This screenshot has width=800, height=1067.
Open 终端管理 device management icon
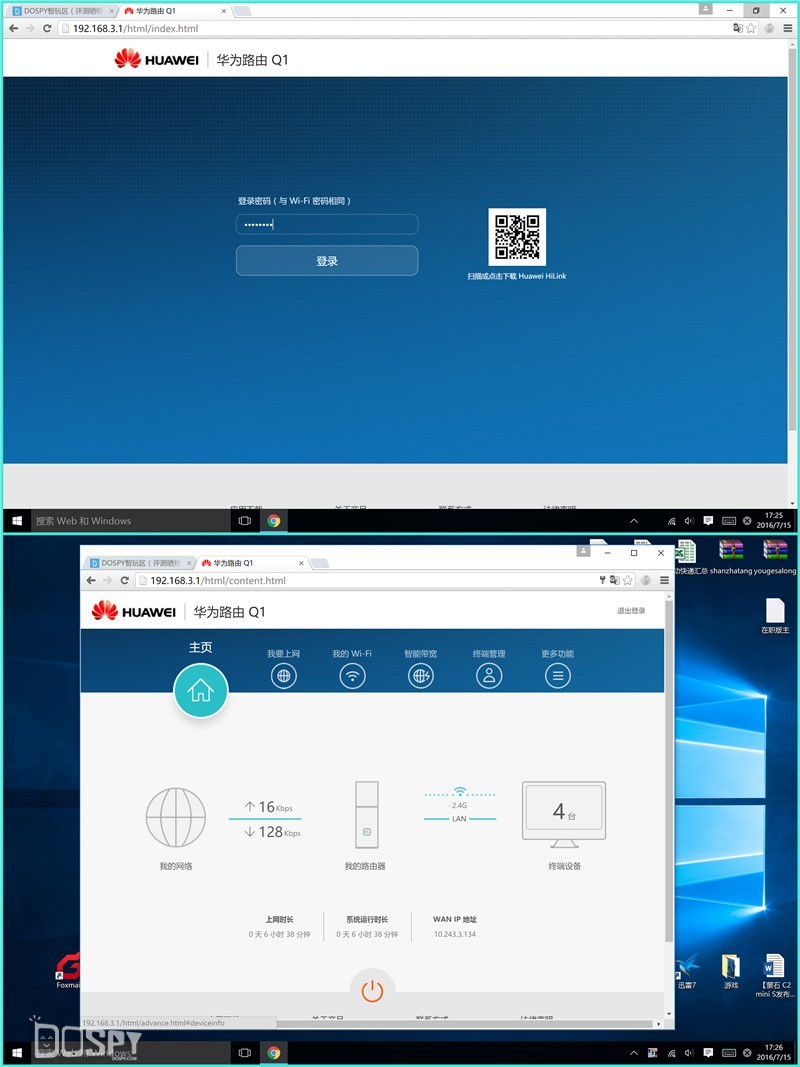point(489,676)
